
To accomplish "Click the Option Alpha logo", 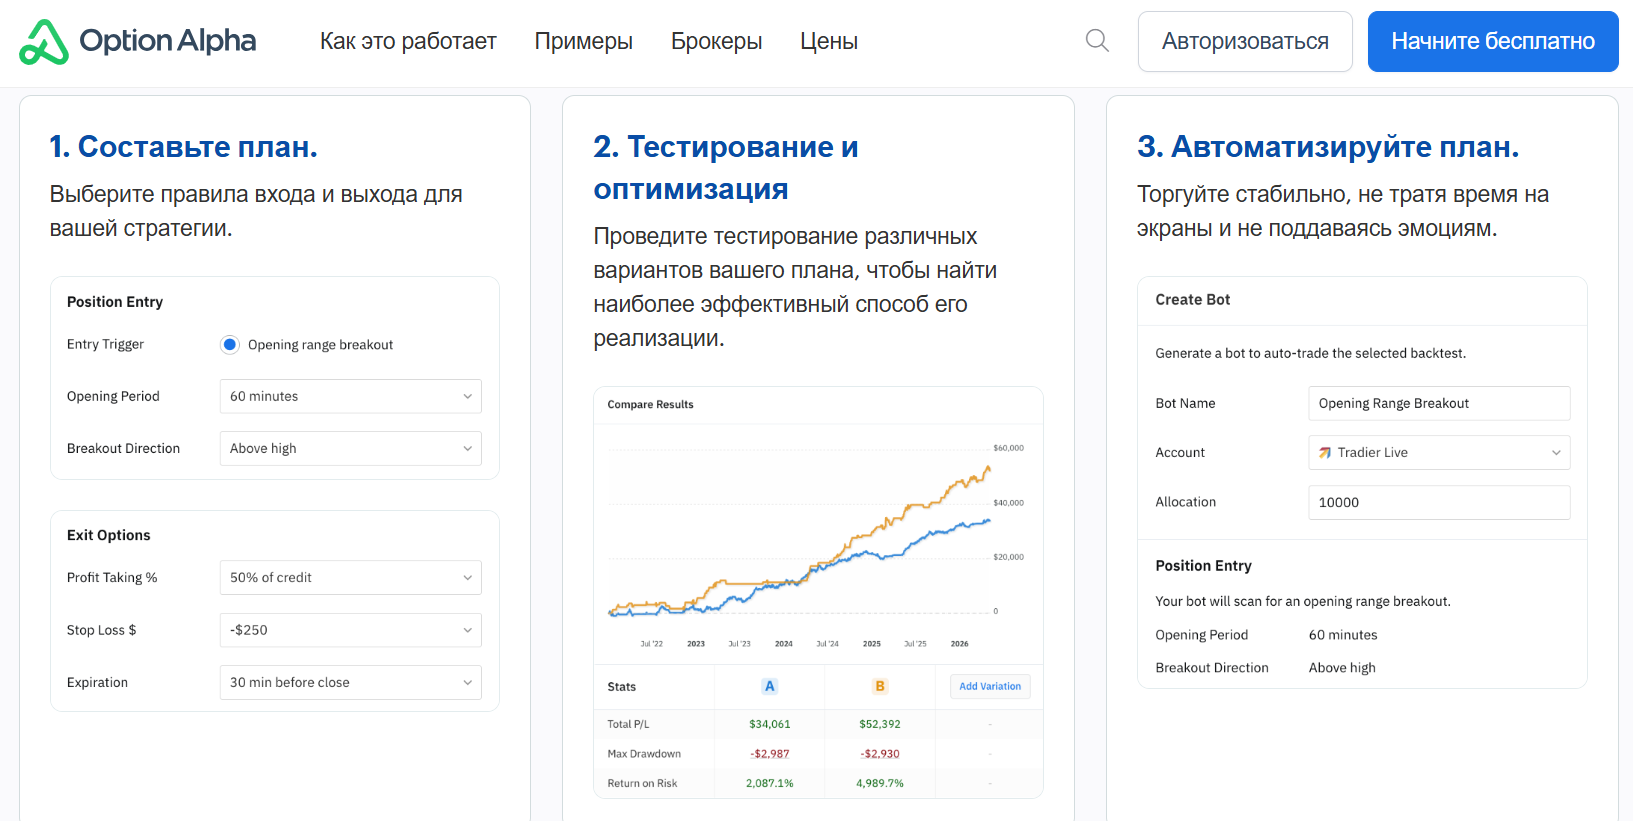I will [x=138, y=41].
